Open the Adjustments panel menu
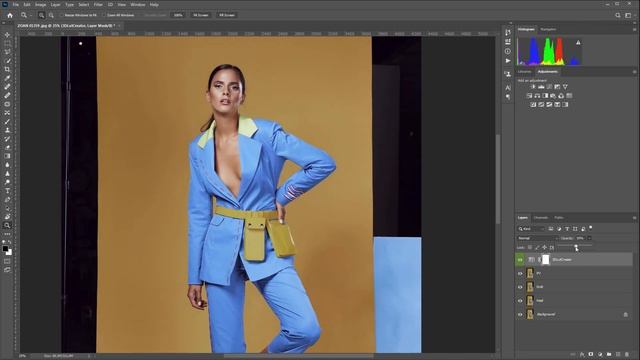 pos(634,72)
